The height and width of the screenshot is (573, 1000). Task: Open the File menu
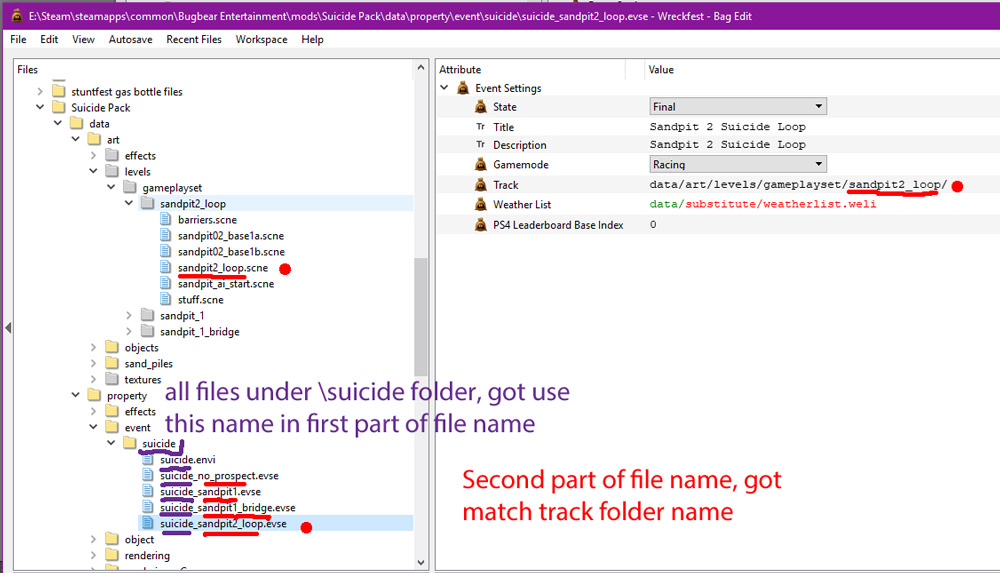tap(18, 40)
